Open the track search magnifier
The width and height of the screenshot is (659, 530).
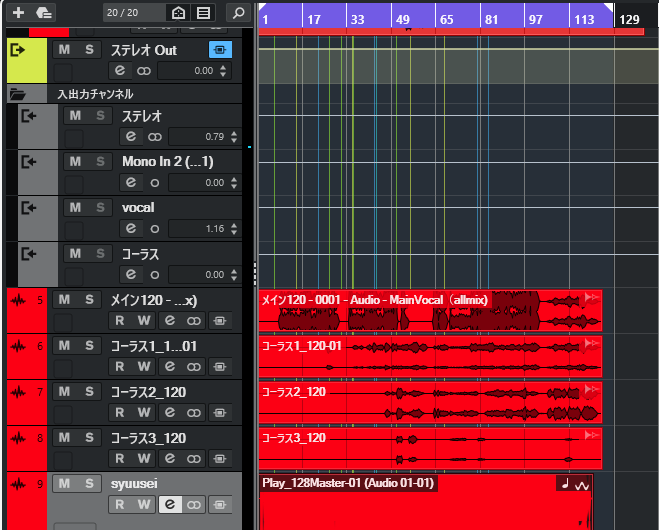pyautogui.click(x=238, y=13)
